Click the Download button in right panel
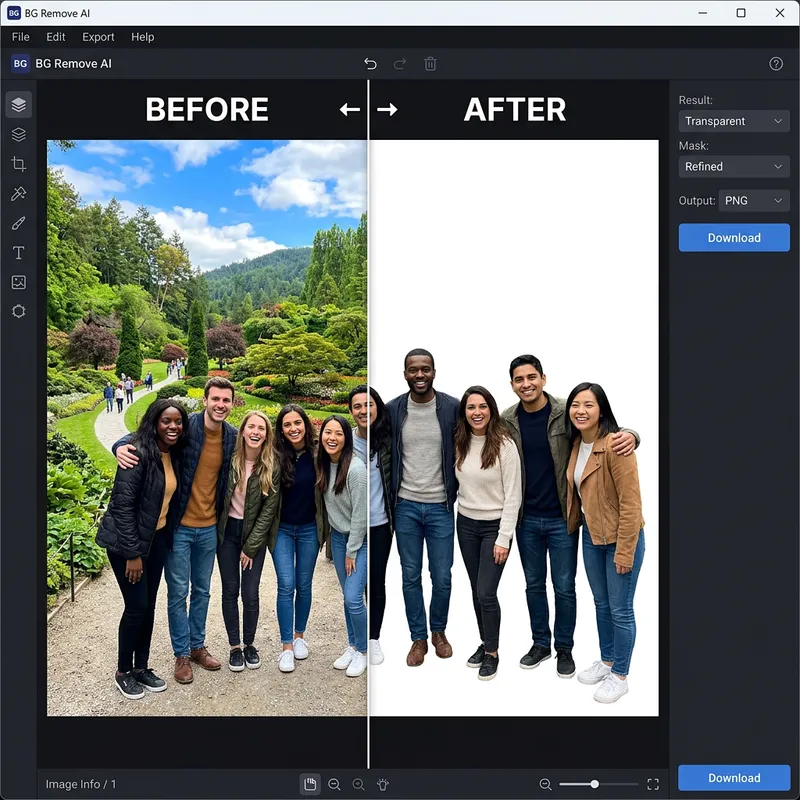Screen dimensions: 800x800 click(734, 237)
